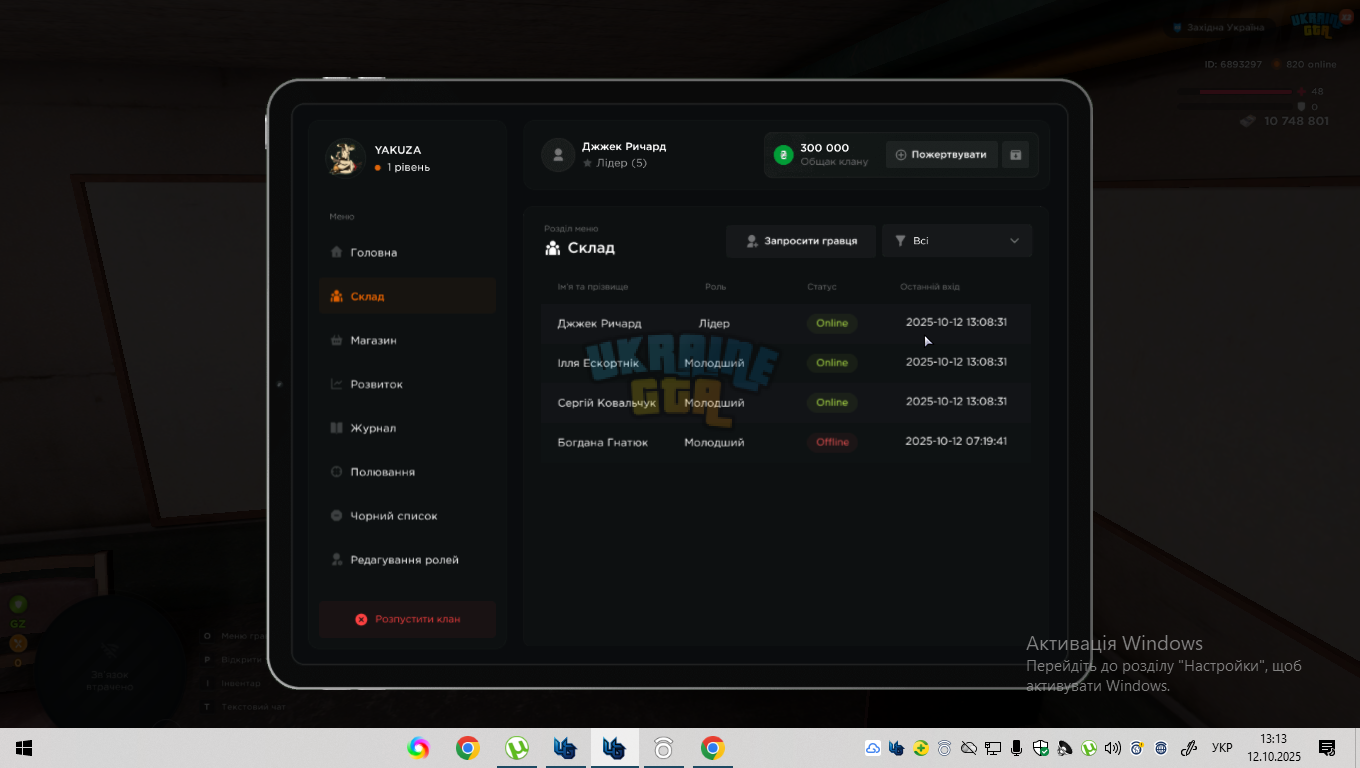The height and width of the screenshot is (768, 1360).
Task: Expand the Всі filter dropdown
Action: tap(957, 241)
